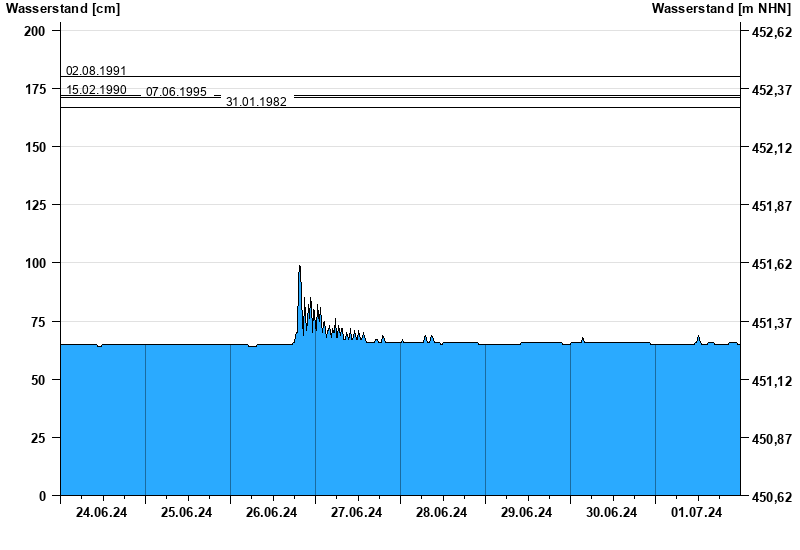Select the 29.06.24 date label
The height and width of the screenshot is (550, 800).
[527, 513]
